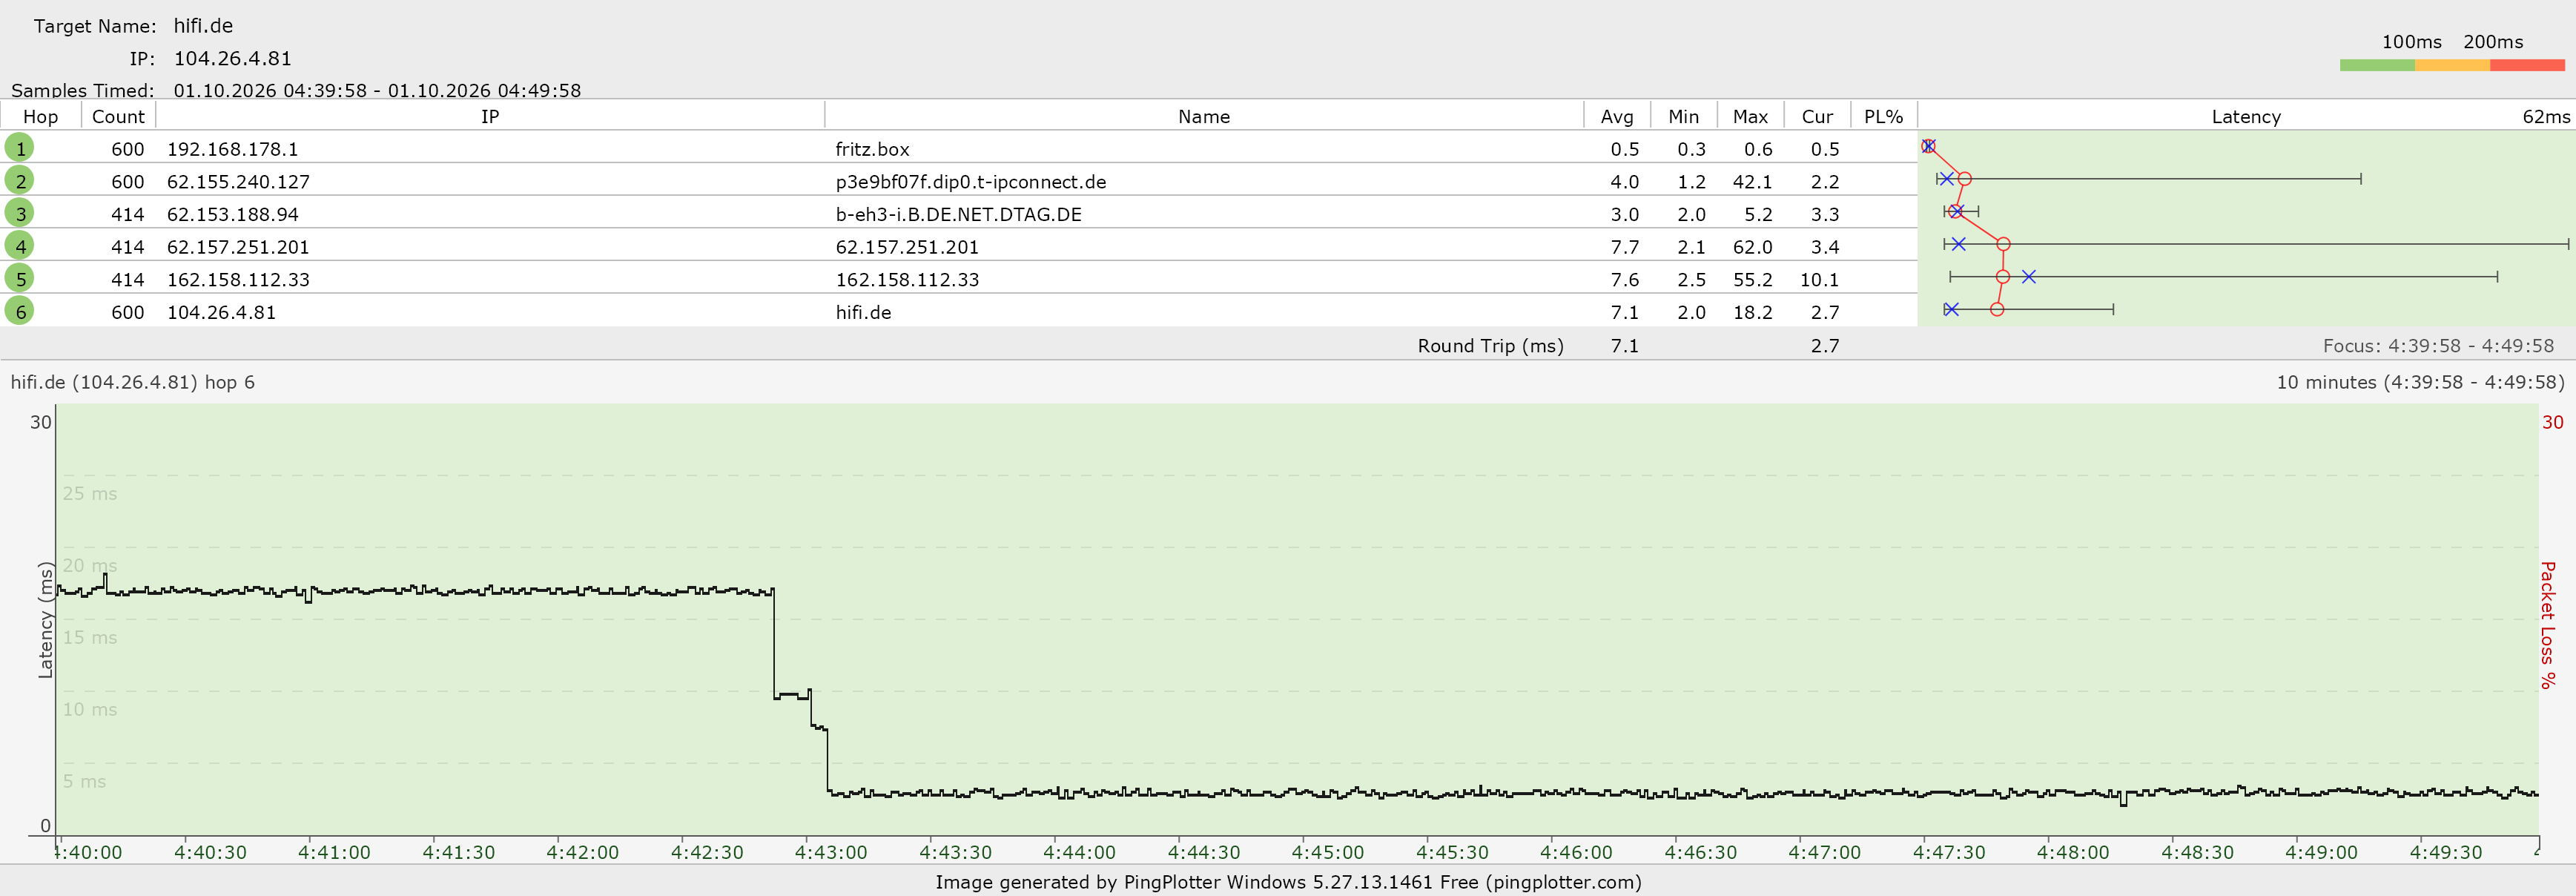Click the orange legend swatch in the latency scale

click(x=2452, y=65)
